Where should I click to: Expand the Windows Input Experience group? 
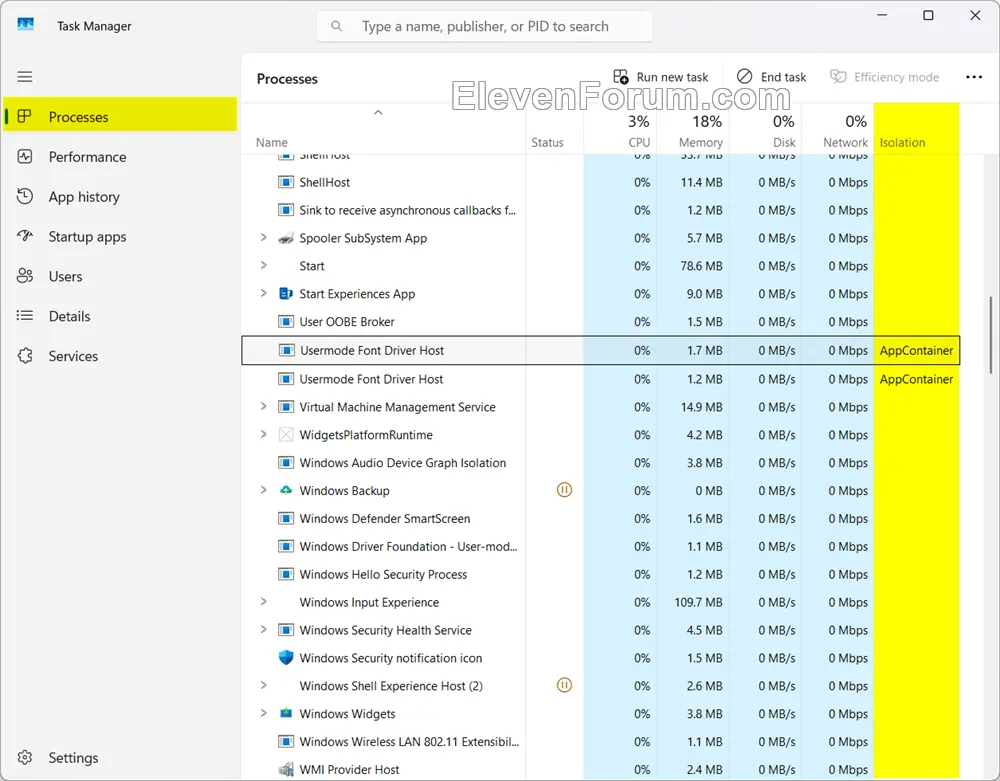click(x=263, y=601)
